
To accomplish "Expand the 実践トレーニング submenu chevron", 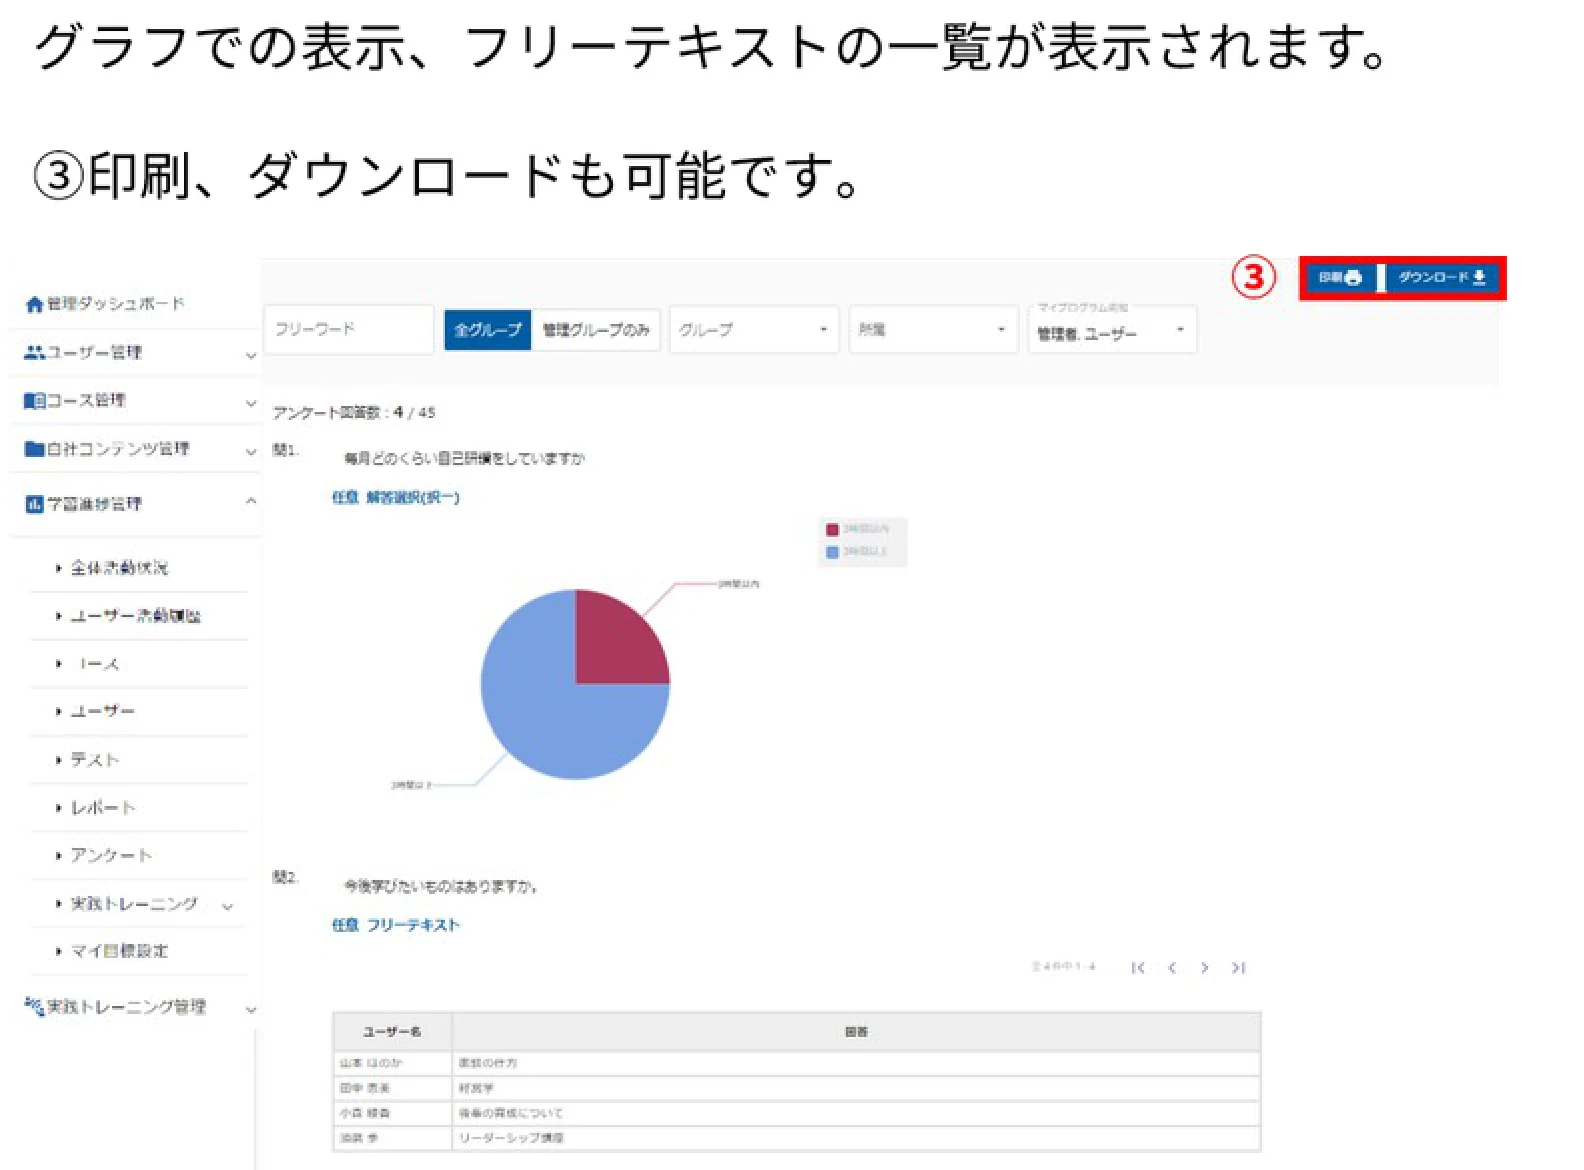I will 227,906.
